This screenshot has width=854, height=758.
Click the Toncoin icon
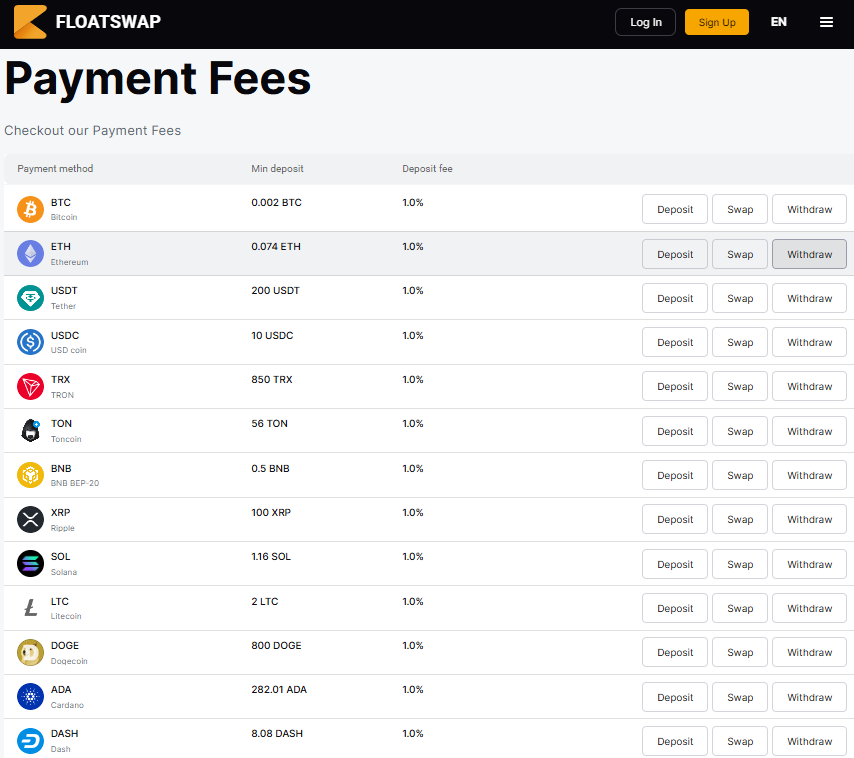tap(30, 431)
